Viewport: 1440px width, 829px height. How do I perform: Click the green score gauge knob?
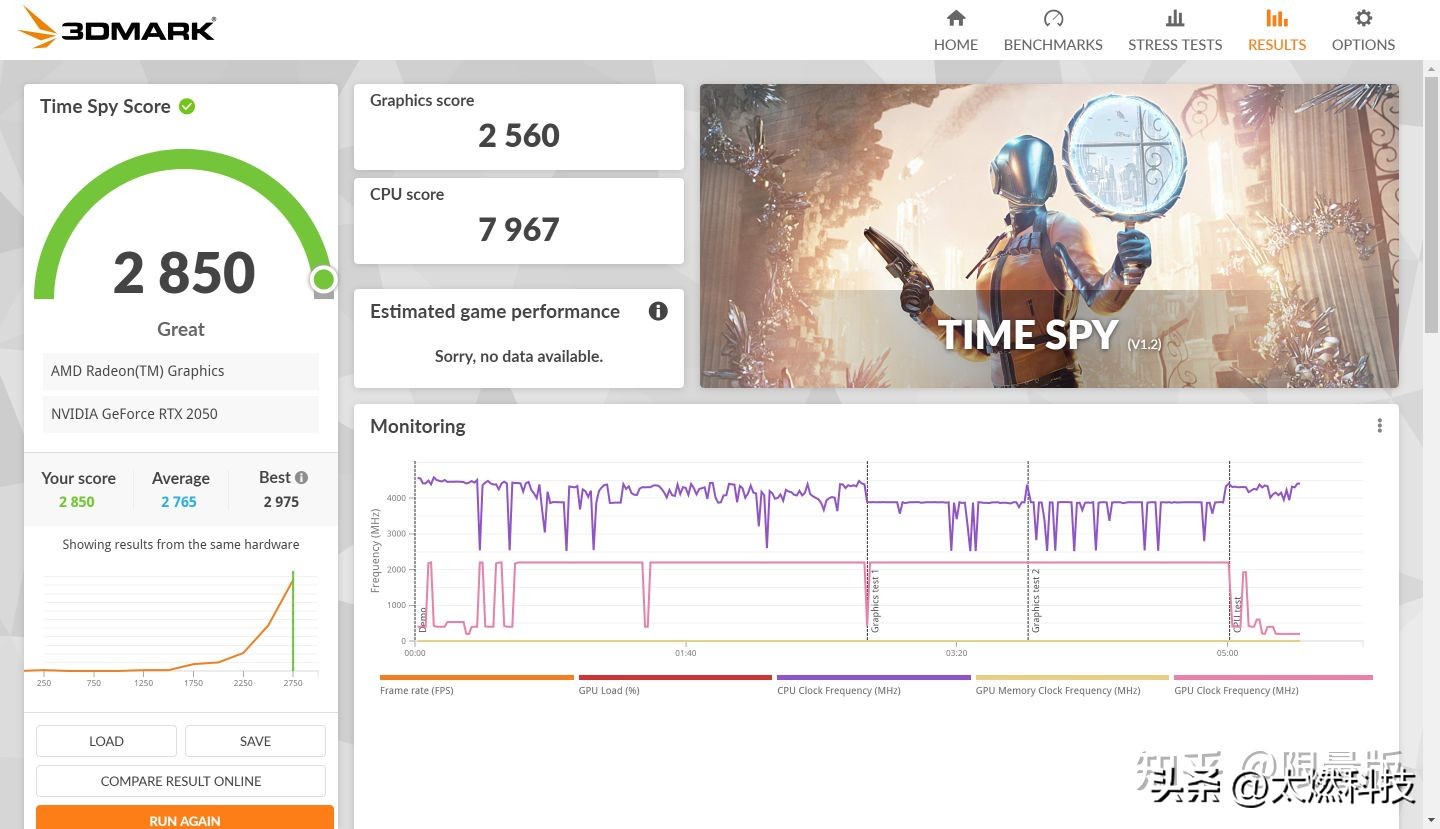pyautogui.click(x=323, y=278)
